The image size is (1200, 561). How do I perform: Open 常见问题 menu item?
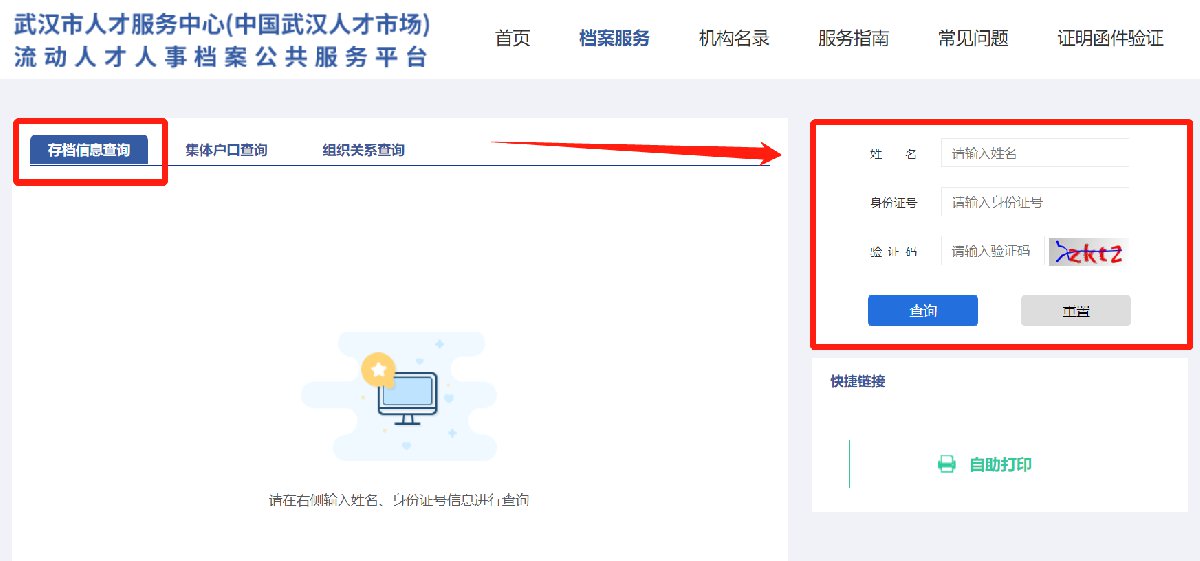(973, 39)
